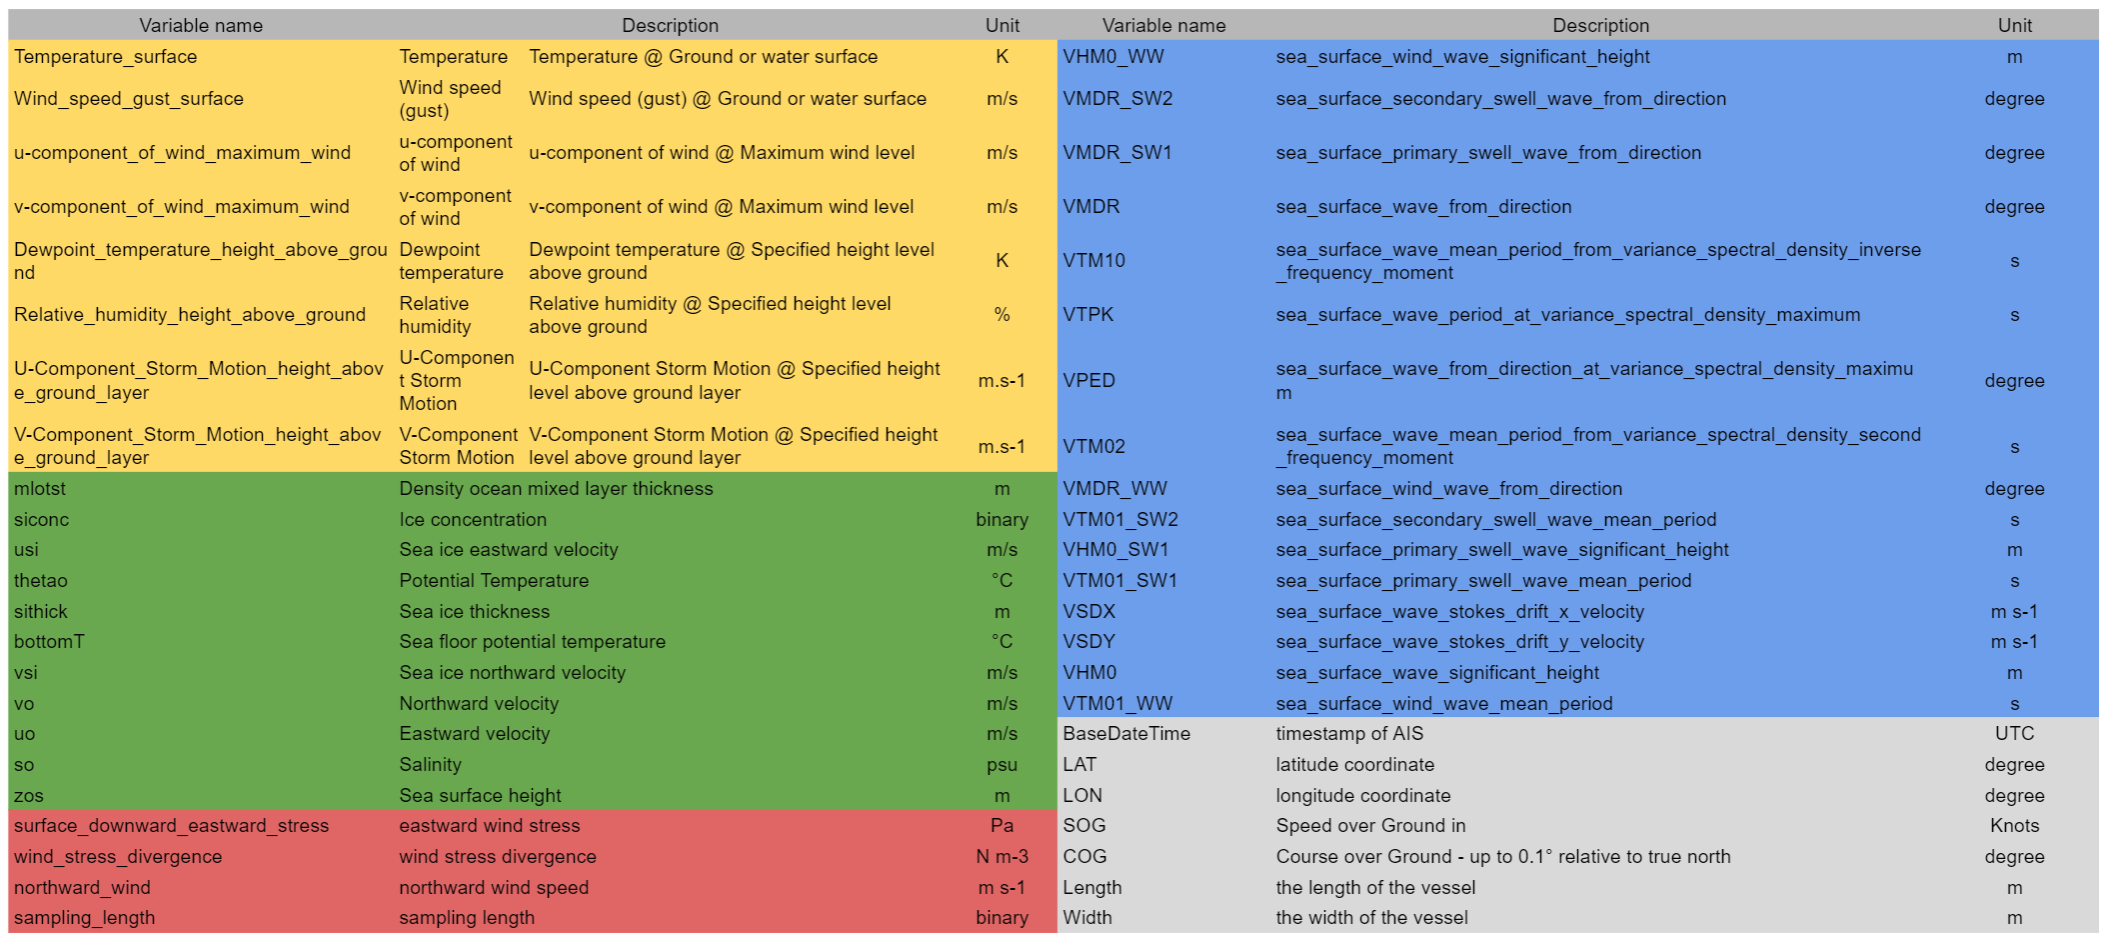Click the '%' unit cell

(x=1002, y=315)
